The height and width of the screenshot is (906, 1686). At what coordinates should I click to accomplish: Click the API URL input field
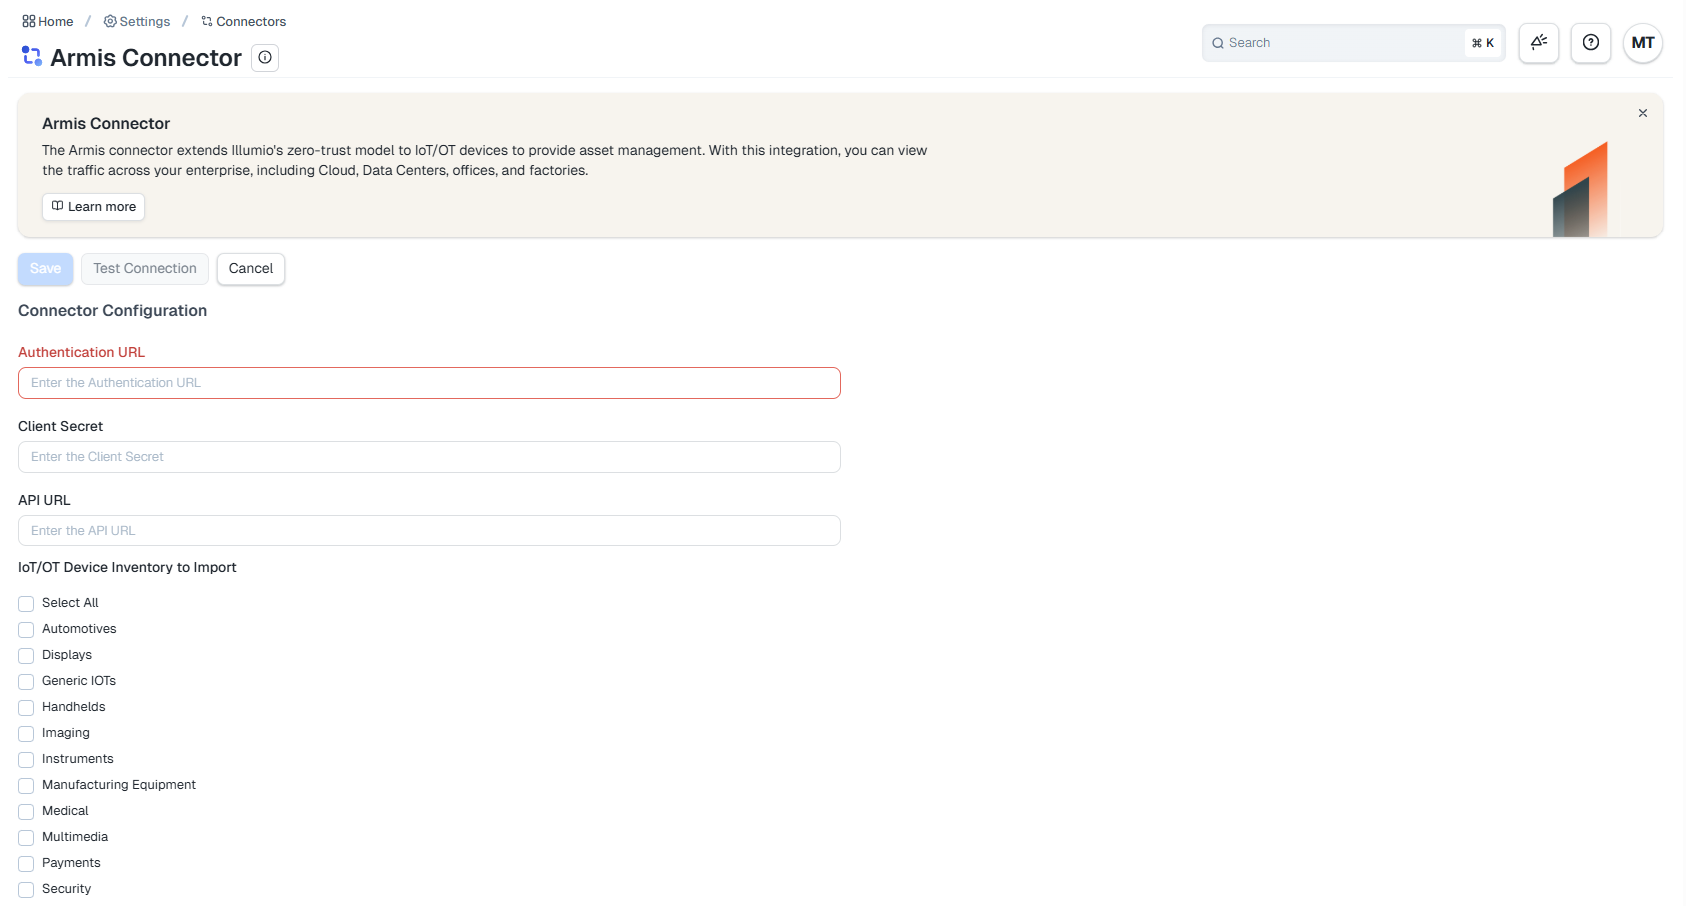point(429,531)
